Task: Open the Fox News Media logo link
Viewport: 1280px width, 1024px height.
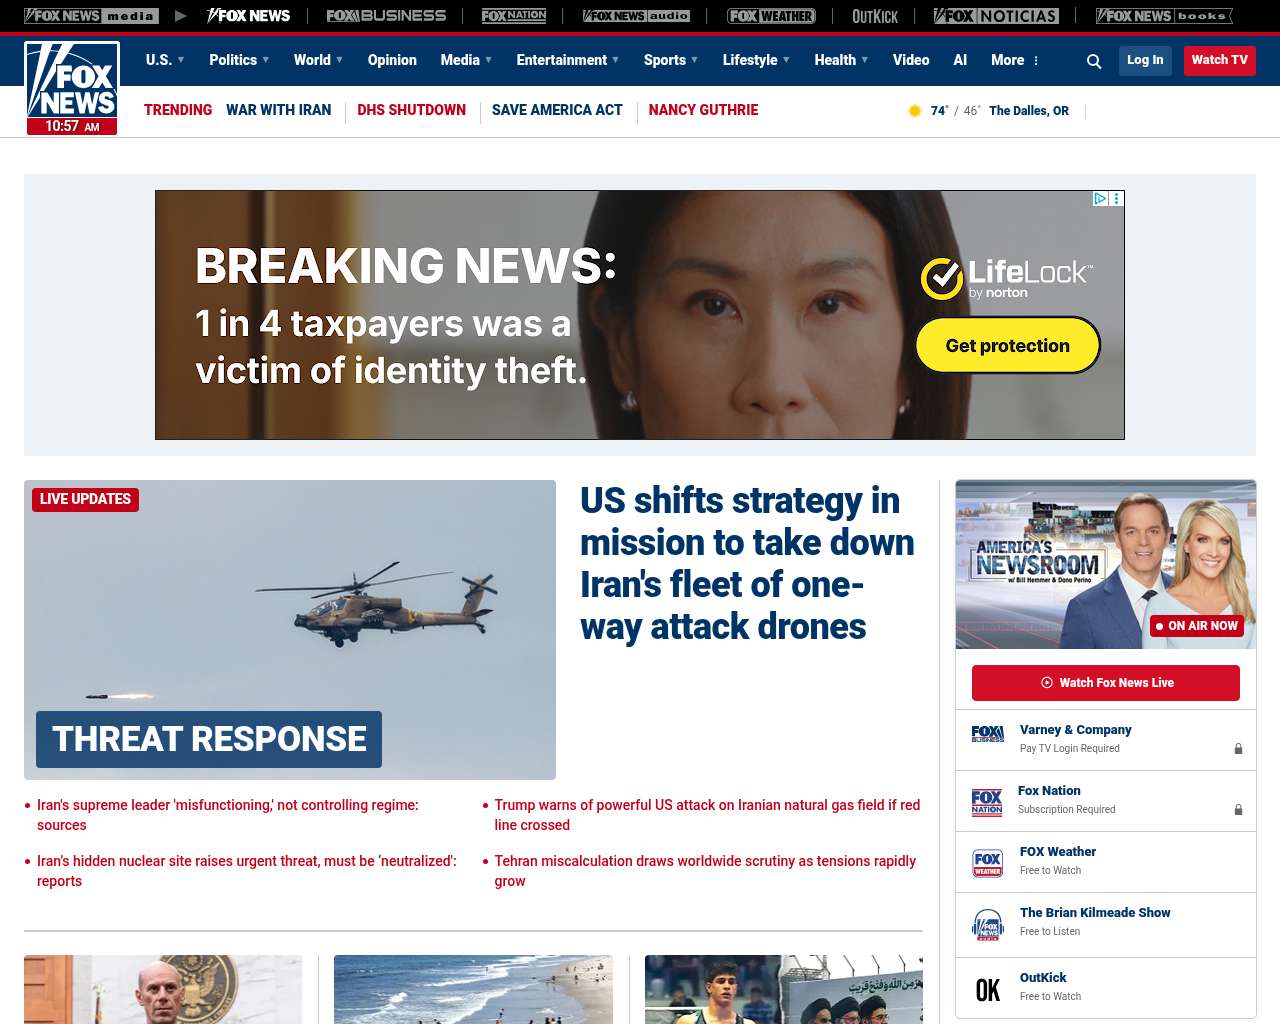Action: [91, 16]
